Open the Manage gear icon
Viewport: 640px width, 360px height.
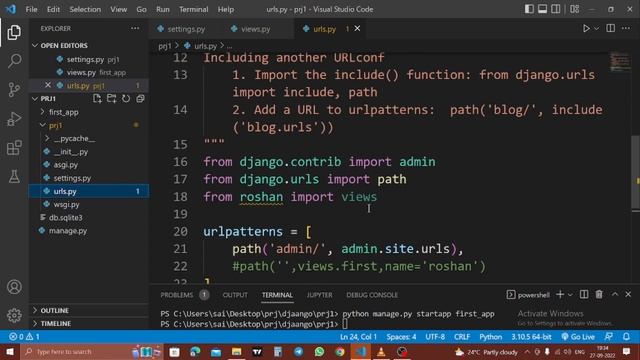14,315
